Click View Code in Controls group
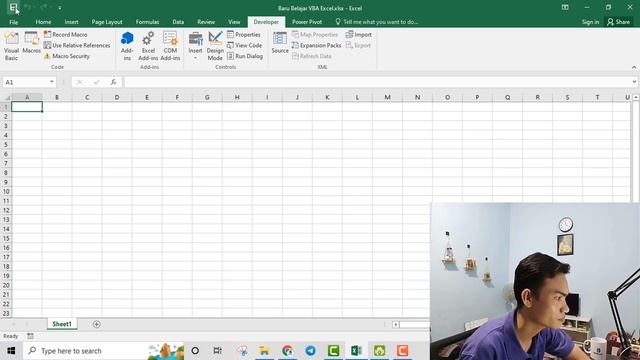Viewport: 640px width, 360px height. pos(244,45)
